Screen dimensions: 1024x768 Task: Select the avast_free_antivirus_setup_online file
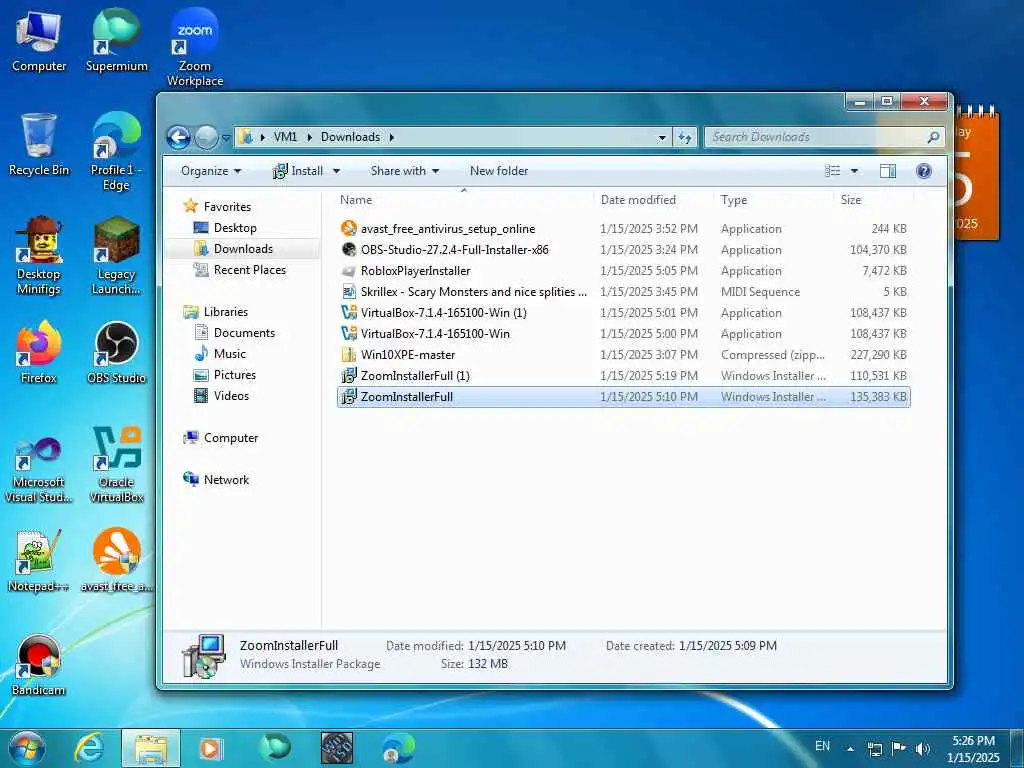[624, 229]
